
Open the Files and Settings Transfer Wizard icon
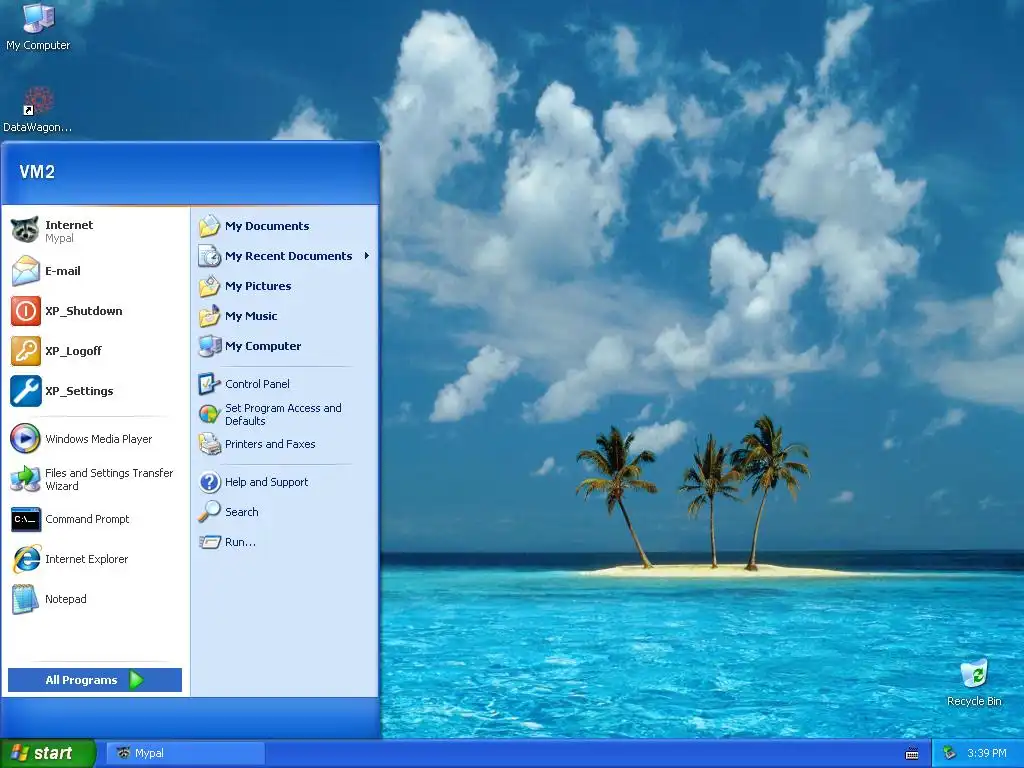(25, 479)
